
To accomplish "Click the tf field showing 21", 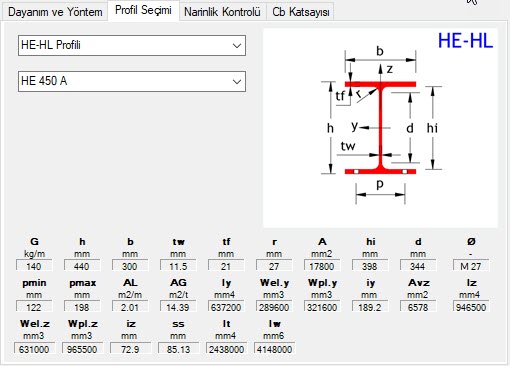I will point(226,266).
